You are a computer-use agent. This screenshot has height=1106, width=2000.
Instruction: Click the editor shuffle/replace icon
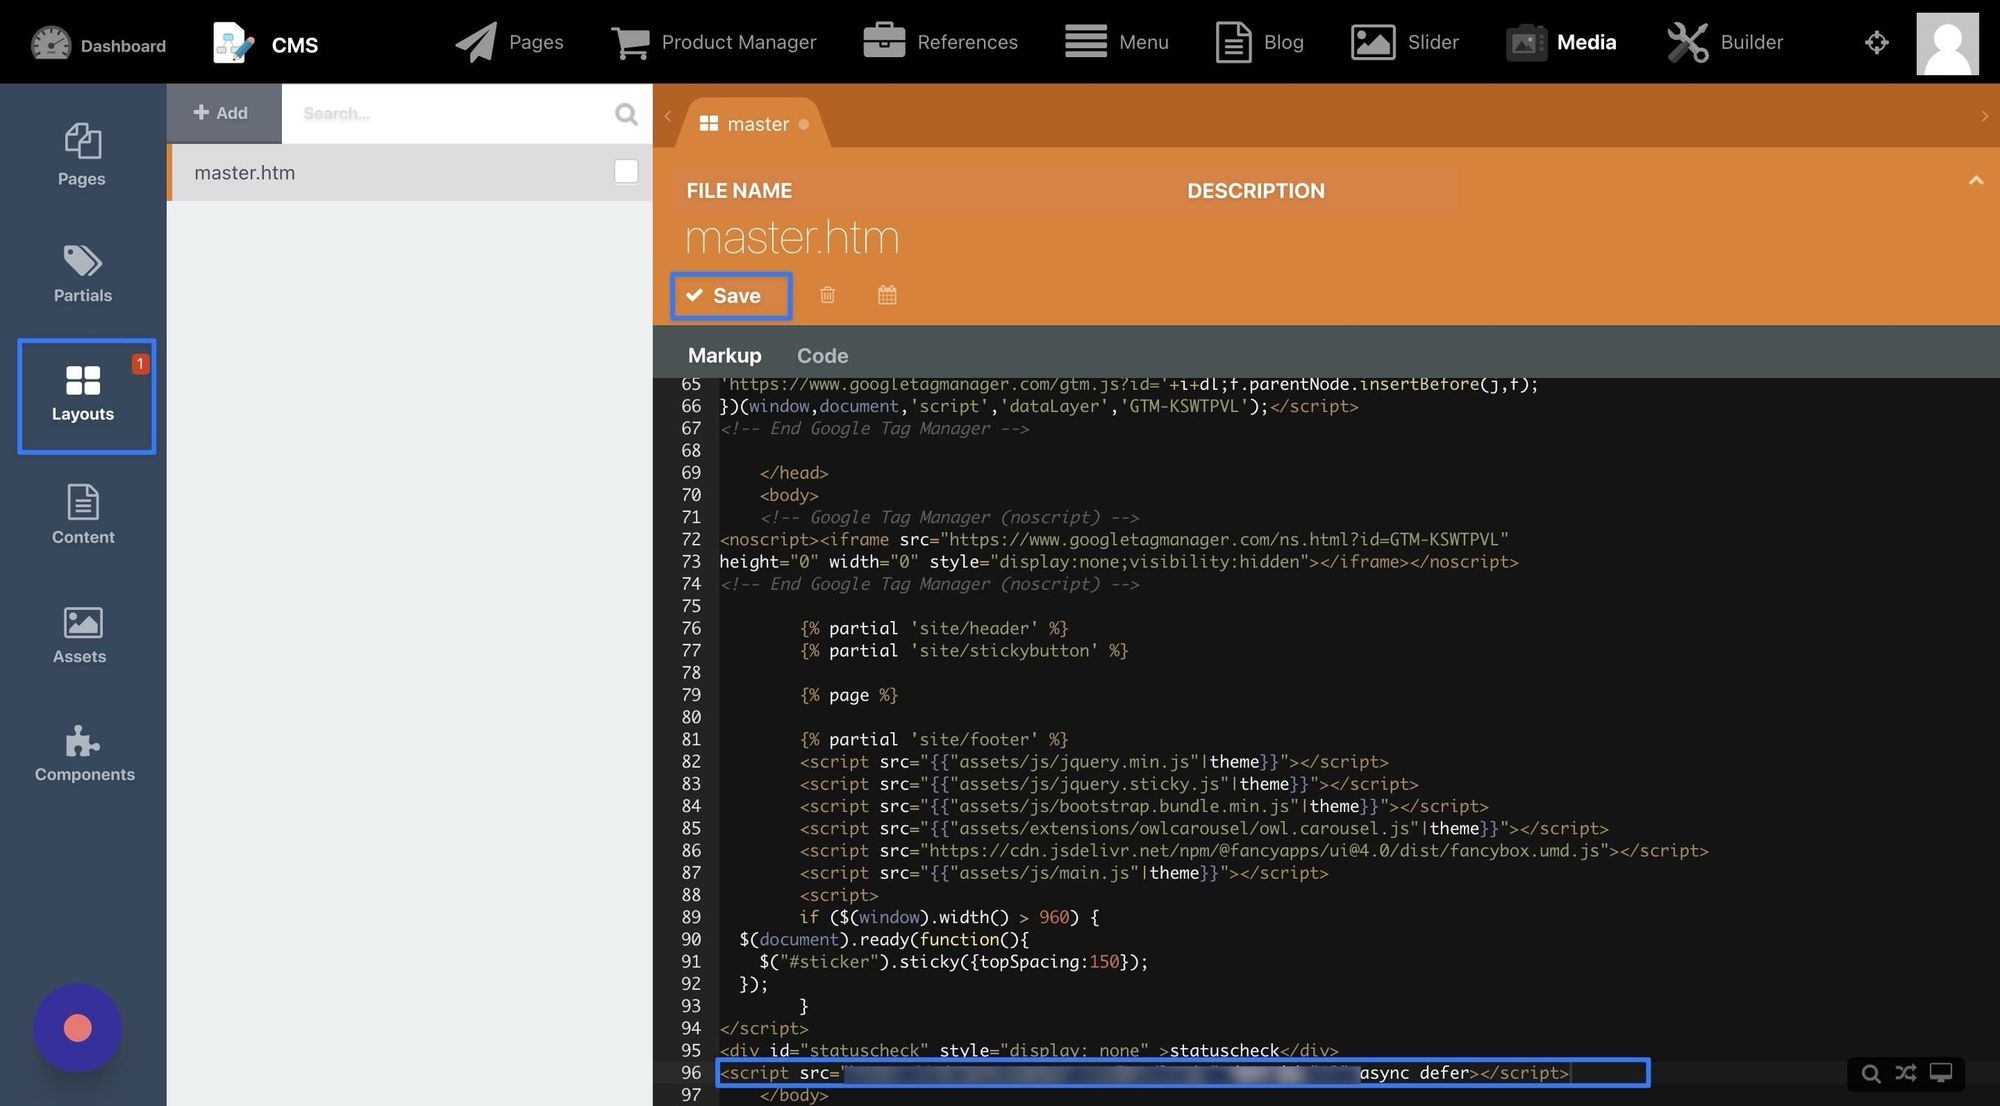(1905, 1073)
